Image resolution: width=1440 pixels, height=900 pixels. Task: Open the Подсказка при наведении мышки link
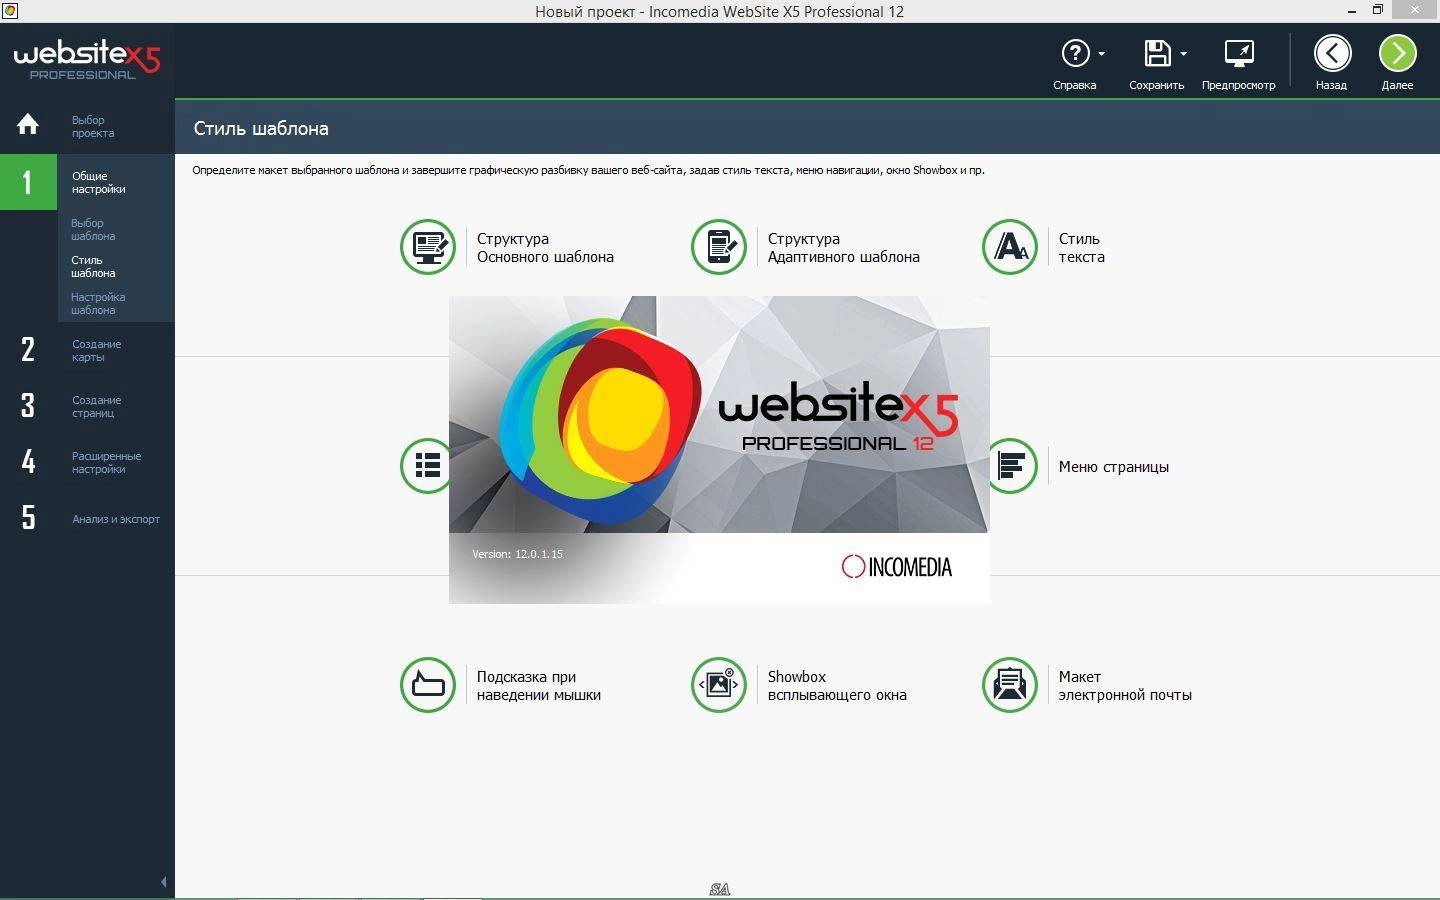tap(539, 686)
